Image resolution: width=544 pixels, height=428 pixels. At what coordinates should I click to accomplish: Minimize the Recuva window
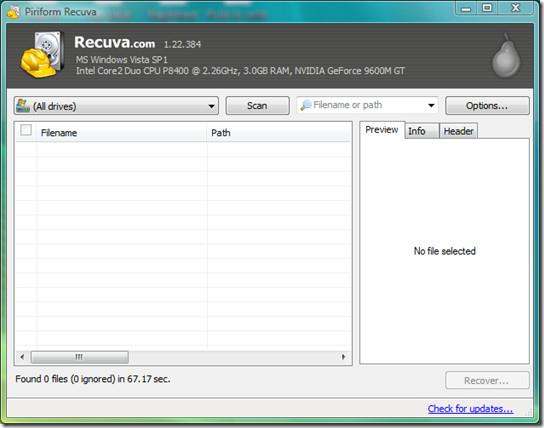[466, 8]
